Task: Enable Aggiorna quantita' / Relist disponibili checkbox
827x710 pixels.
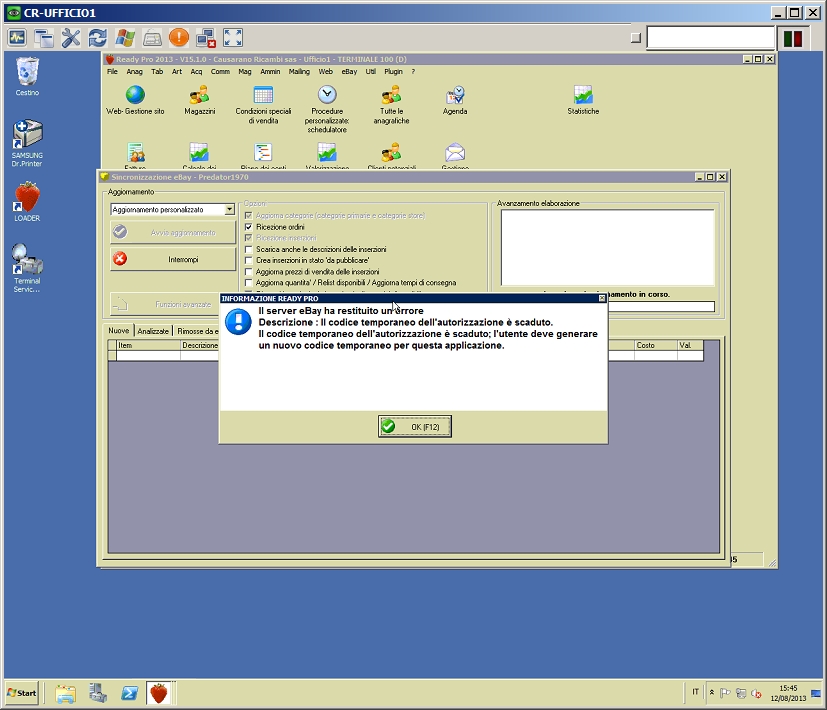Action: (248, 283)
